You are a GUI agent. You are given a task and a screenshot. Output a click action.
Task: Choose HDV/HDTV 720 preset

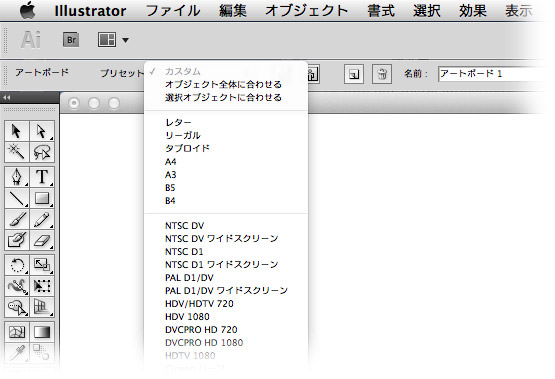coord(226,304)
